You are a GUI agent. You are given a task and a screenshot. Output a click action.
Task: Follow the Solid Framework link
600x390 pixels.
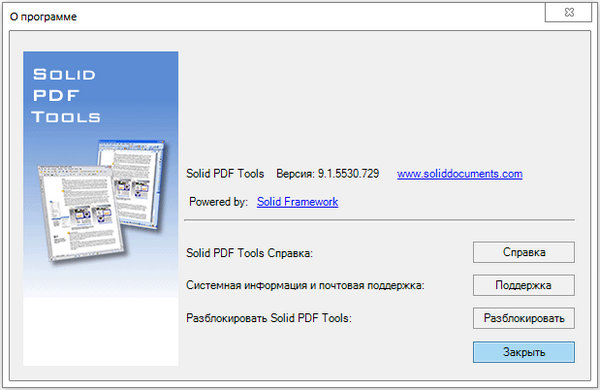click(297, 202)
